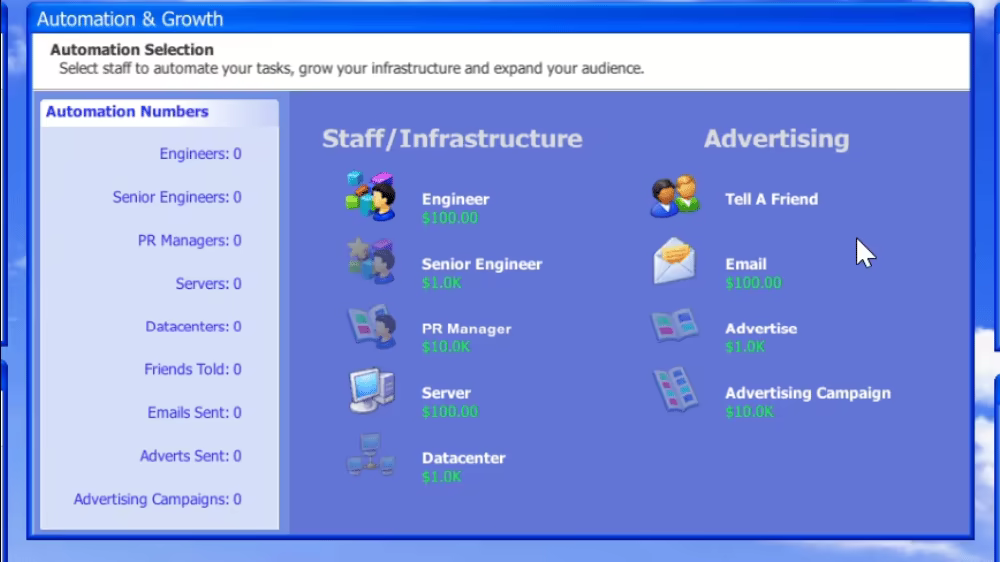
Task: Click the Engineer icon with colored blocks
Action: 371,196
